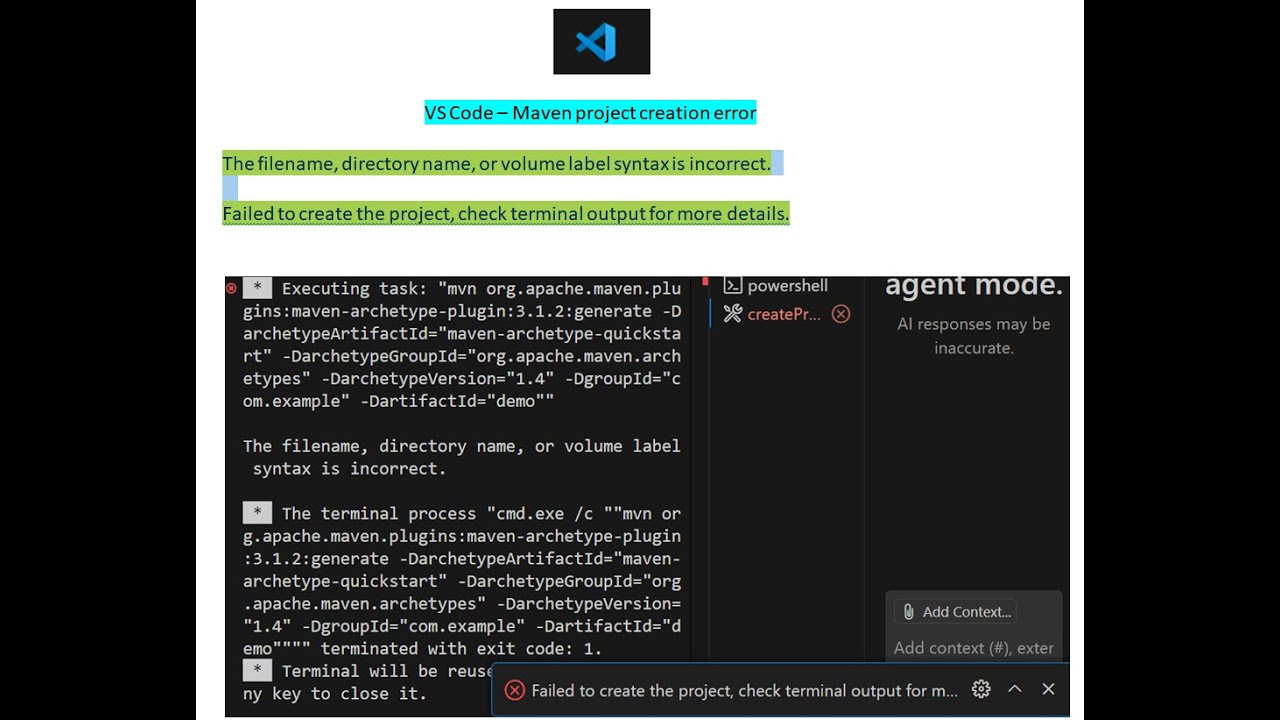Dismiss the failed project notification with the X

pos(1048,689)
